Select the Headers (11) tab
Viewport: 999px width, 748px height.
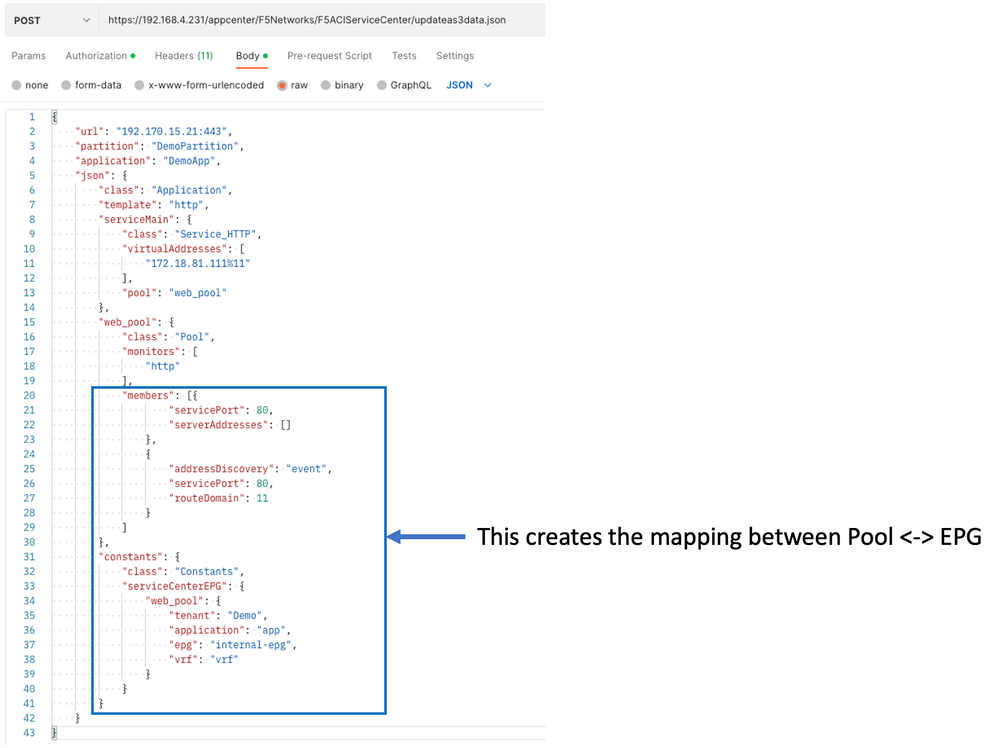click(183, 56)
